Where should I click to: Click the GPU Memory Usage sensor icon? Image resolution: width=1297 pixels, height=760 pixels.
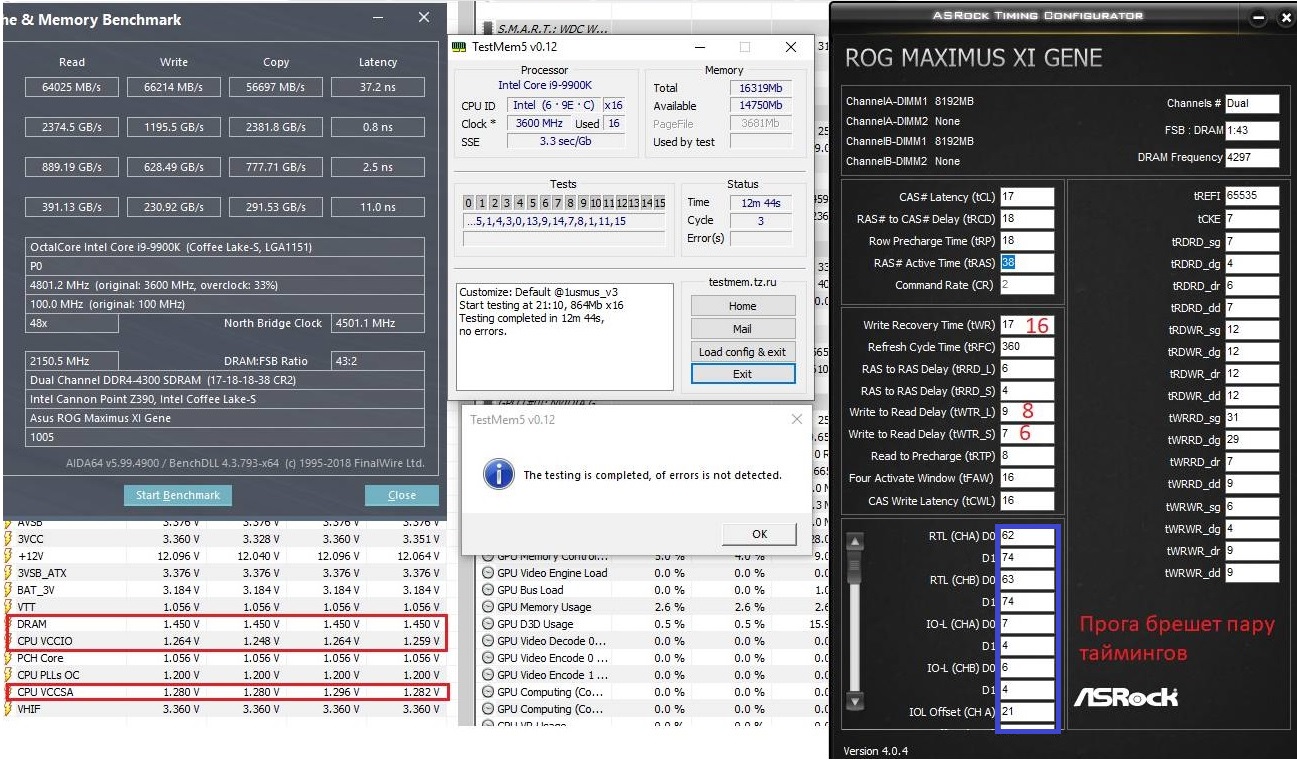pyautogui.click(x=488, y=607)
